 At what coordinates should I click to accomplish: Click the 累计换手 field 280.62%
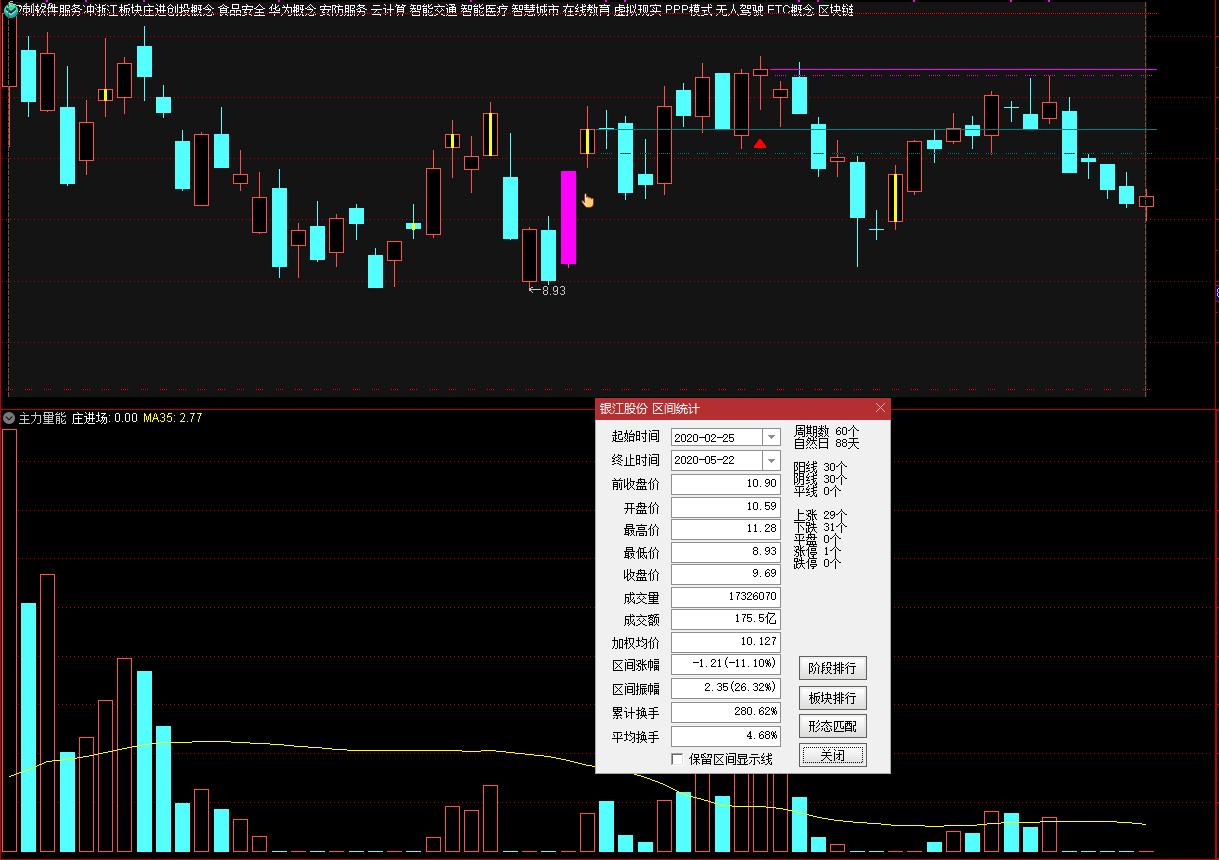point(726,712)
